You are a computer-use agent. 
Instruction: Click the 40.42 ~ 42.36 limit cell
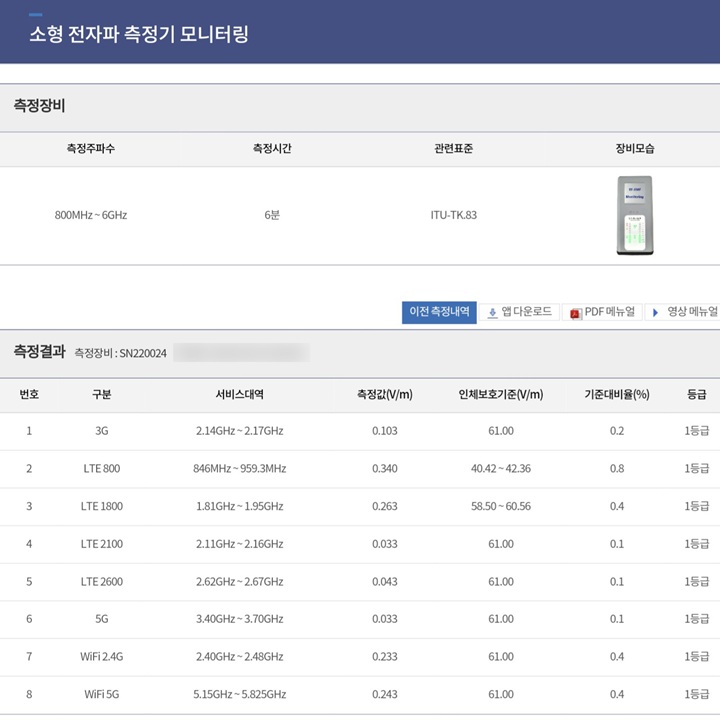coord(501,468)
